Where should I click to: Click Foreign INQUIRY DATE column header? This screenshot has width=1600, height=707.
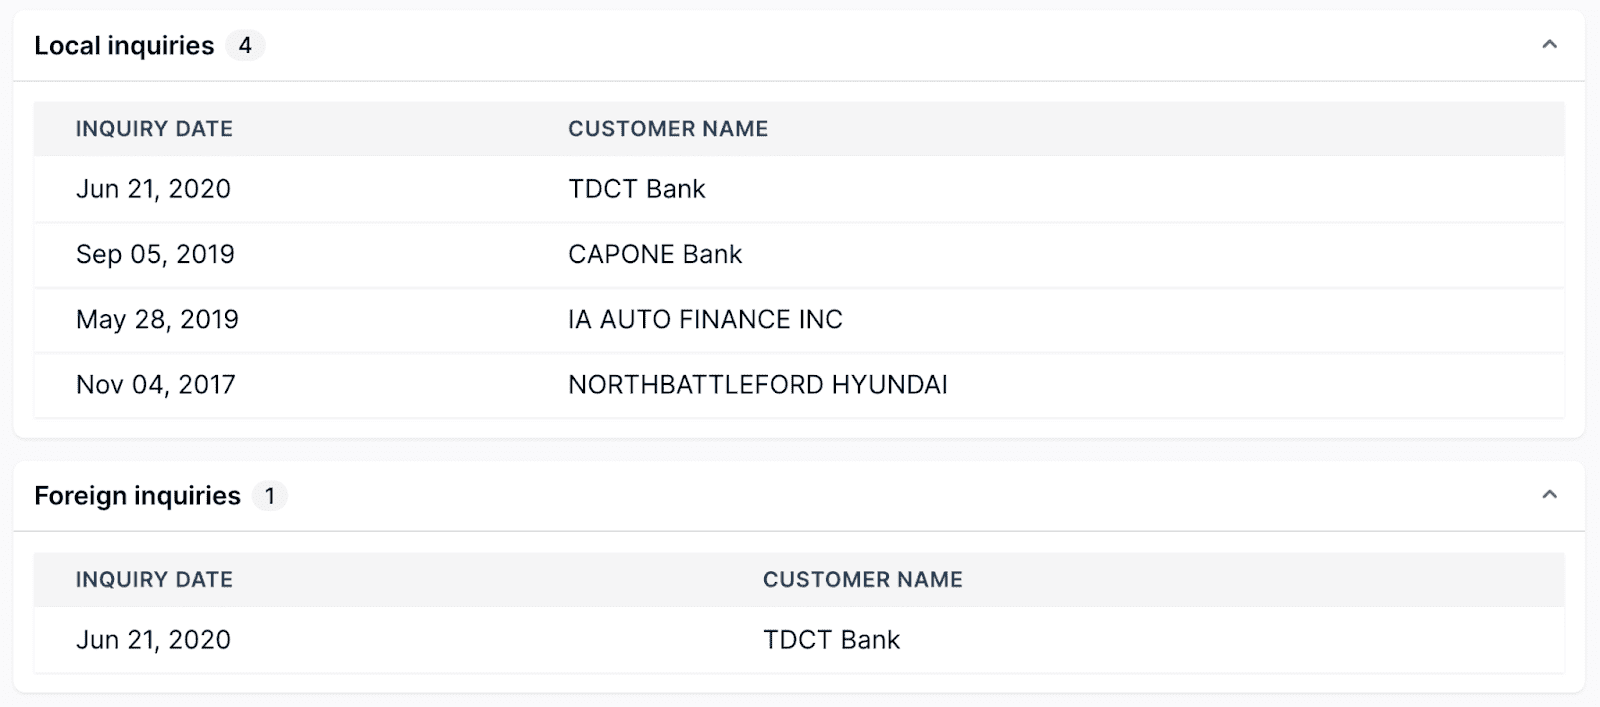(154, 580)
